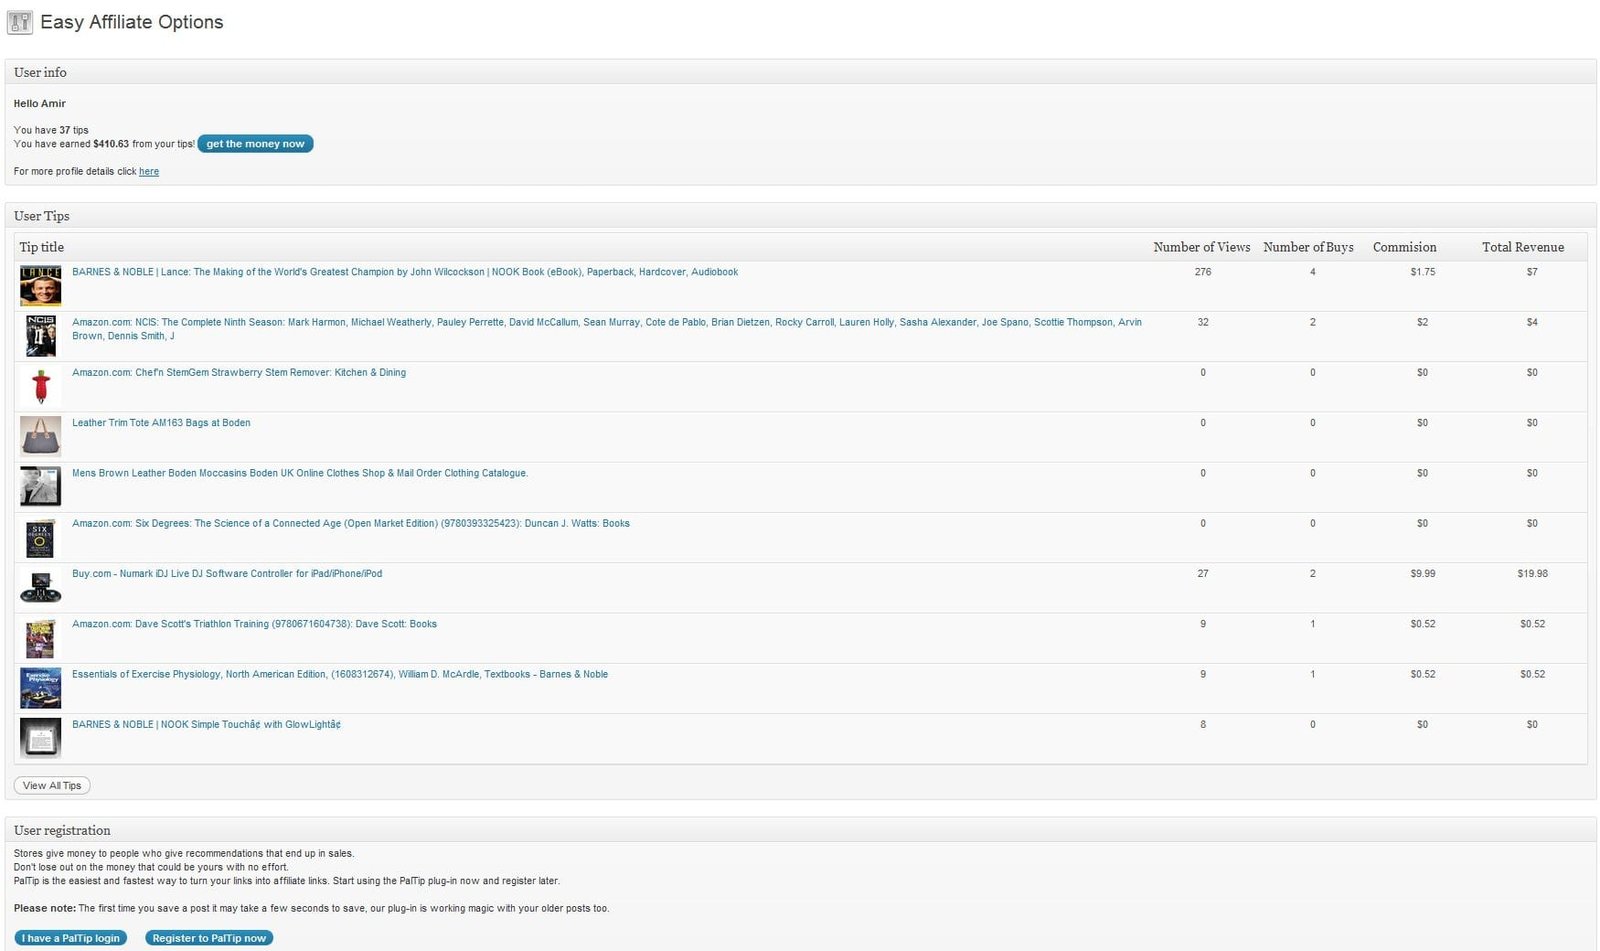1600x951 pixels.
Task: Open the Leather Trim Tote Boden link
Action: [x=161, y=423]
